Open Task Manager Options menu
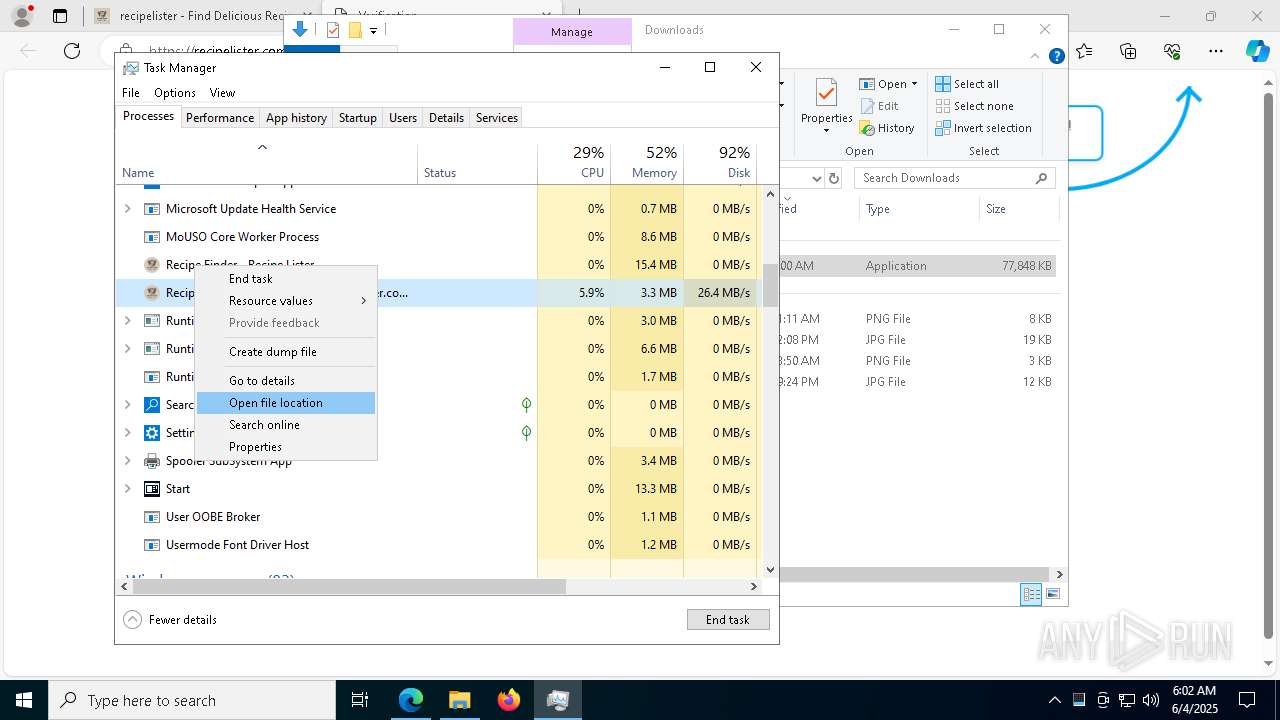The height and width of the screenshot is (720, 1280). pyautogui.click(x=175, y=92)
